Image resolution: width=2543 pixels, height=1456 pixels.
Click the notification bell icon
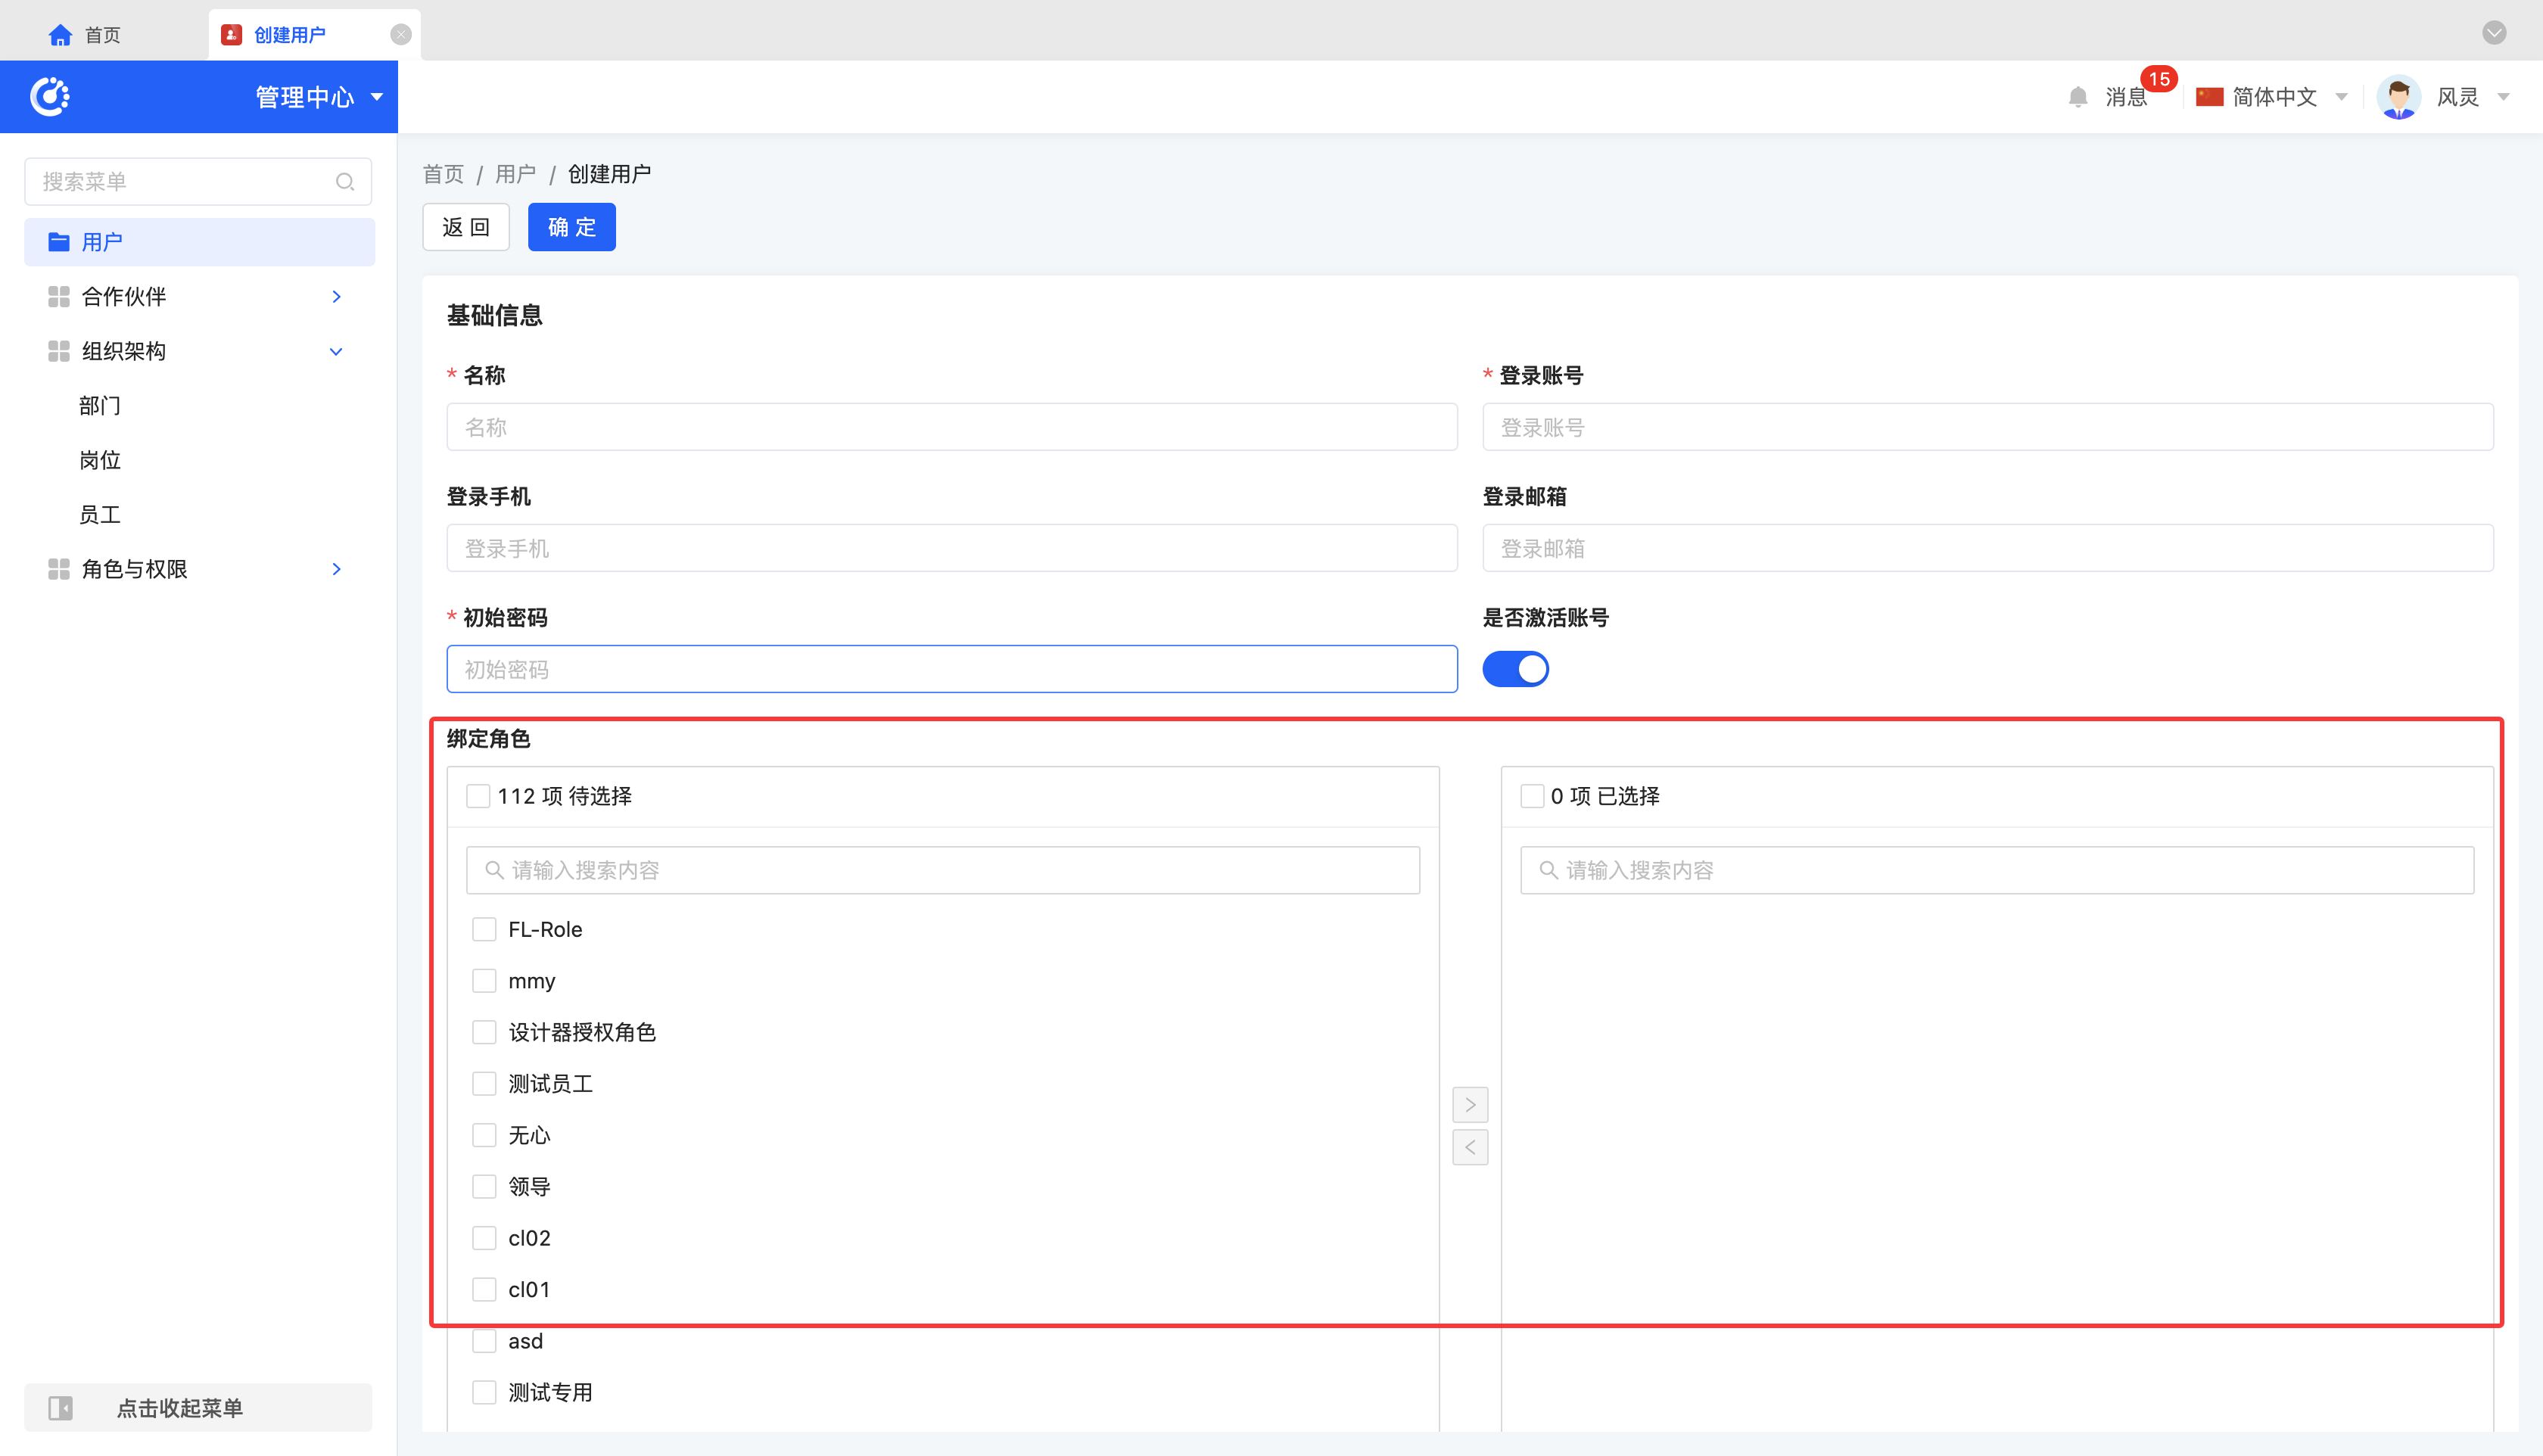point(2077,97)
